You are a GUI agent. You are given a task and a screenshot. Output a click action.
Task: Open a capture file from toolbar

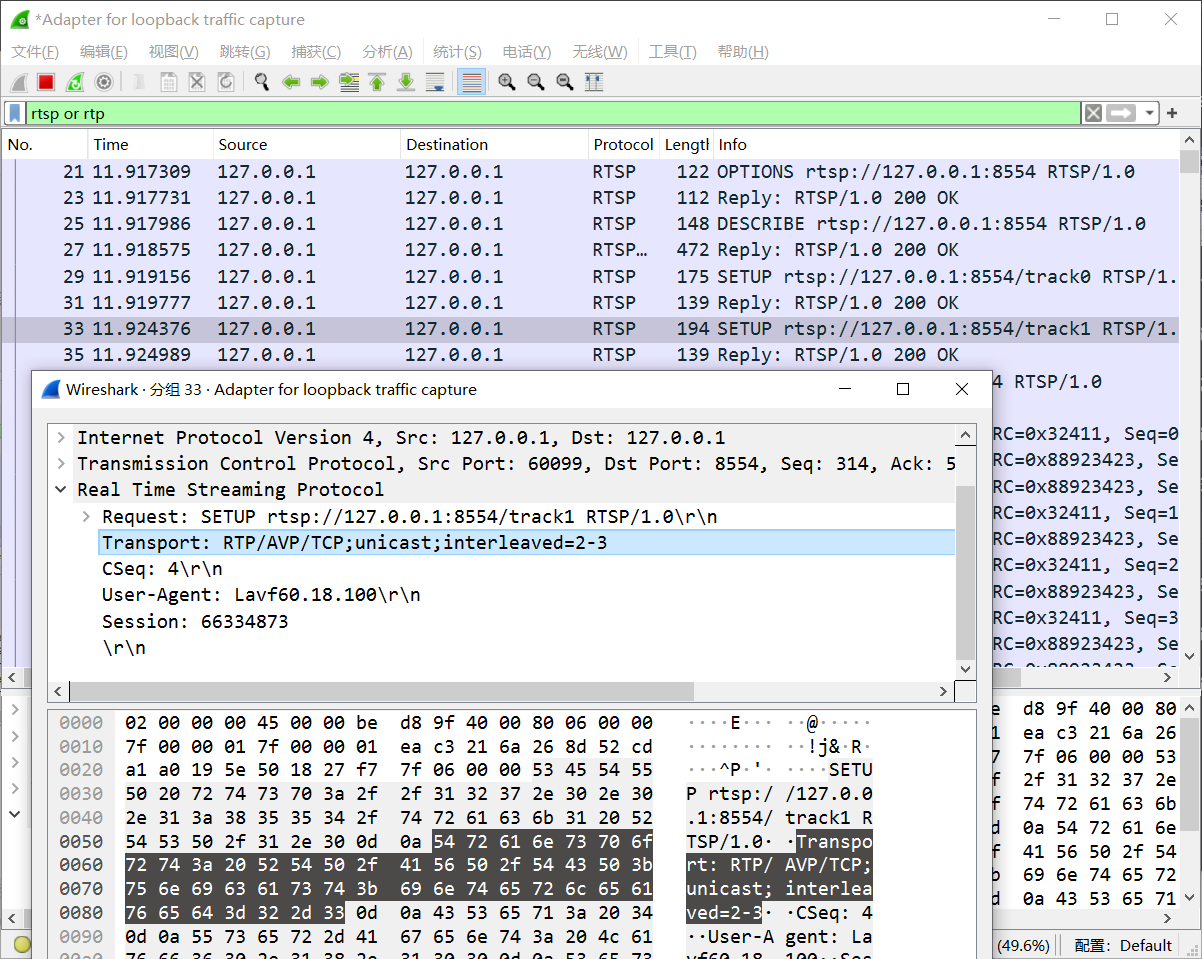pyautogui.click(x=140, y=82)
